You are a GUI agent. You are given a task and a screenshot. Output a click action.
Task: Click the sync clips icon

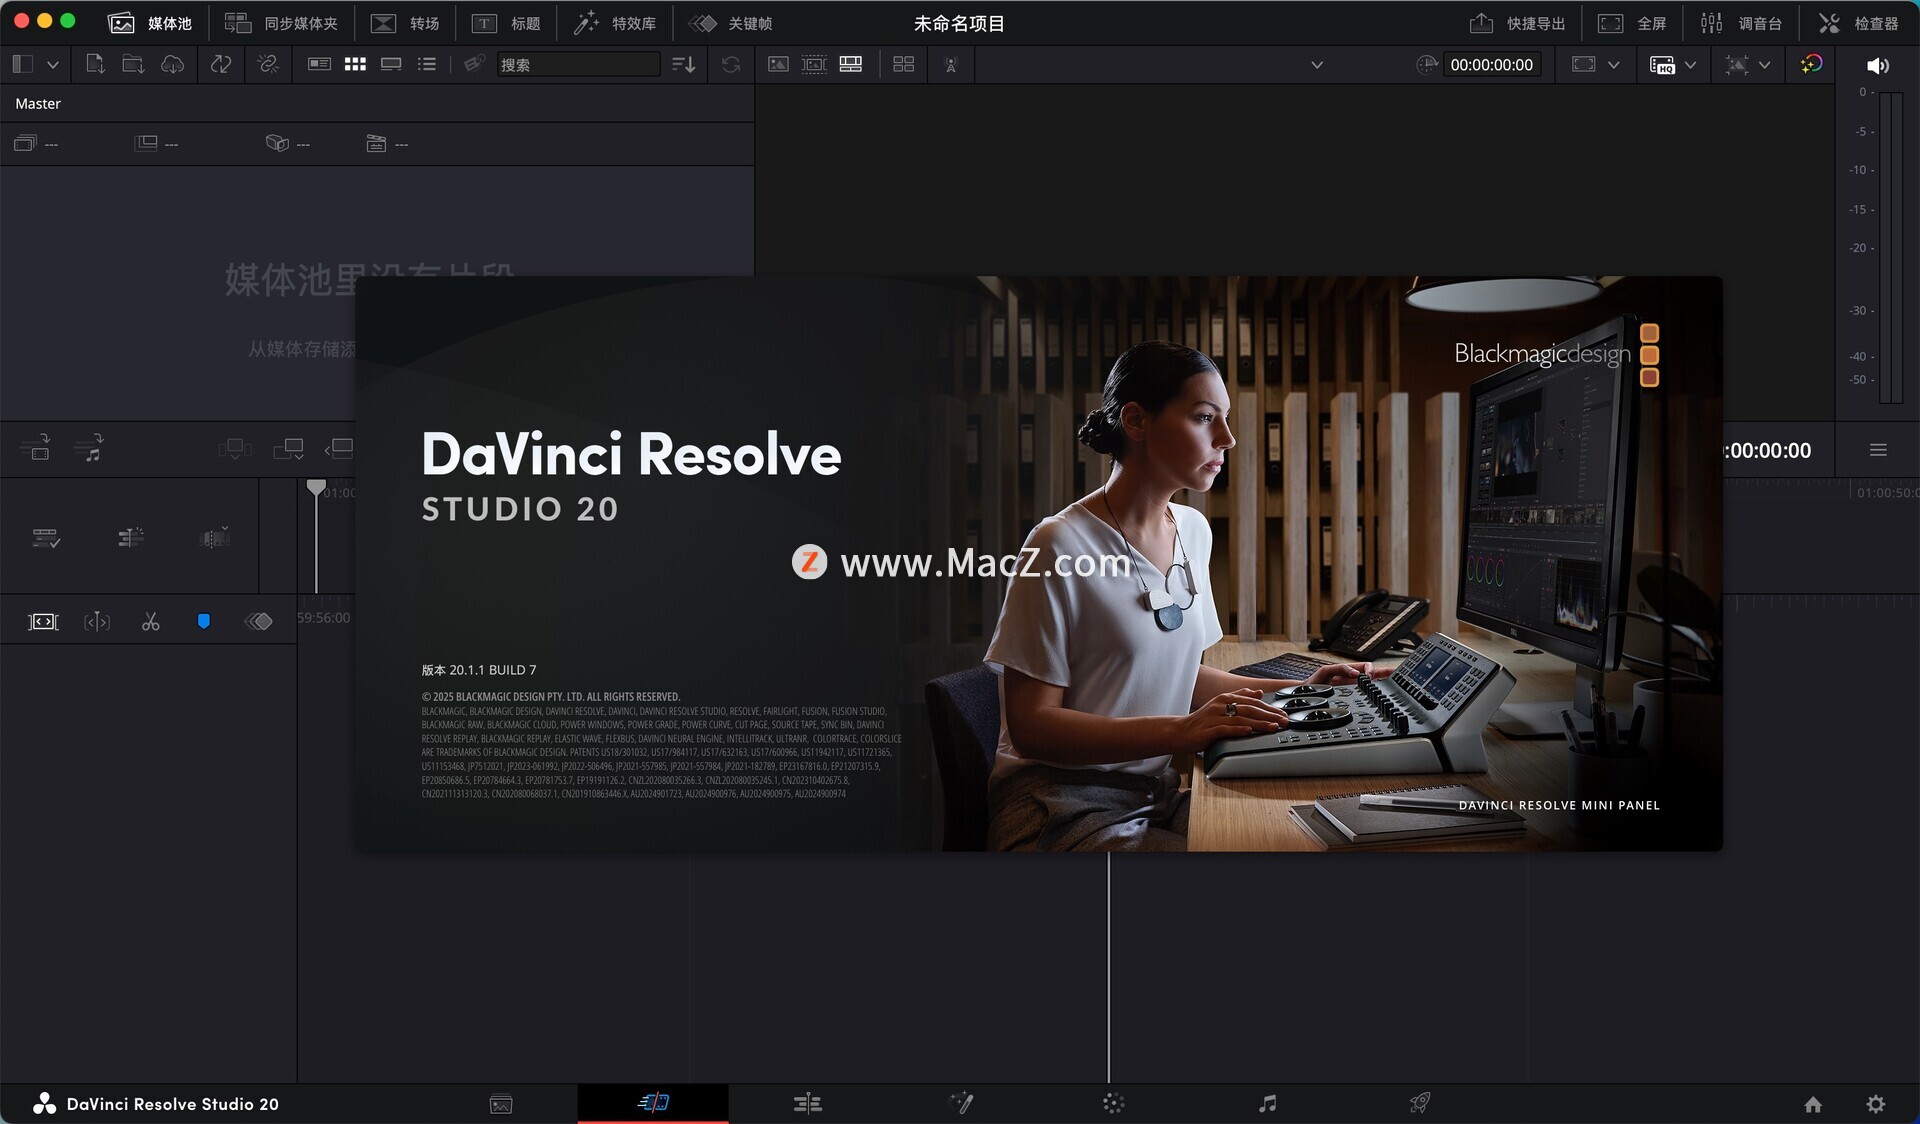[221, 64]
